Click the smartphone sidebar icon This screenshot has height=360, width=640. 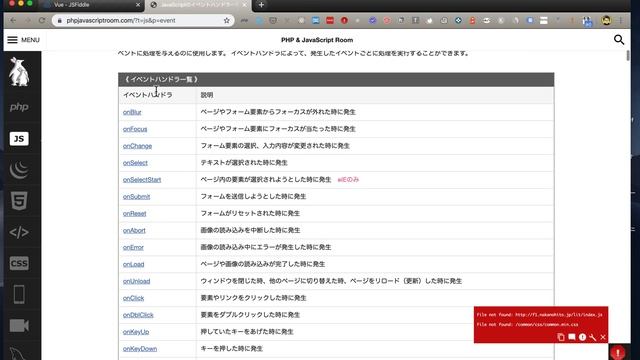19,294
